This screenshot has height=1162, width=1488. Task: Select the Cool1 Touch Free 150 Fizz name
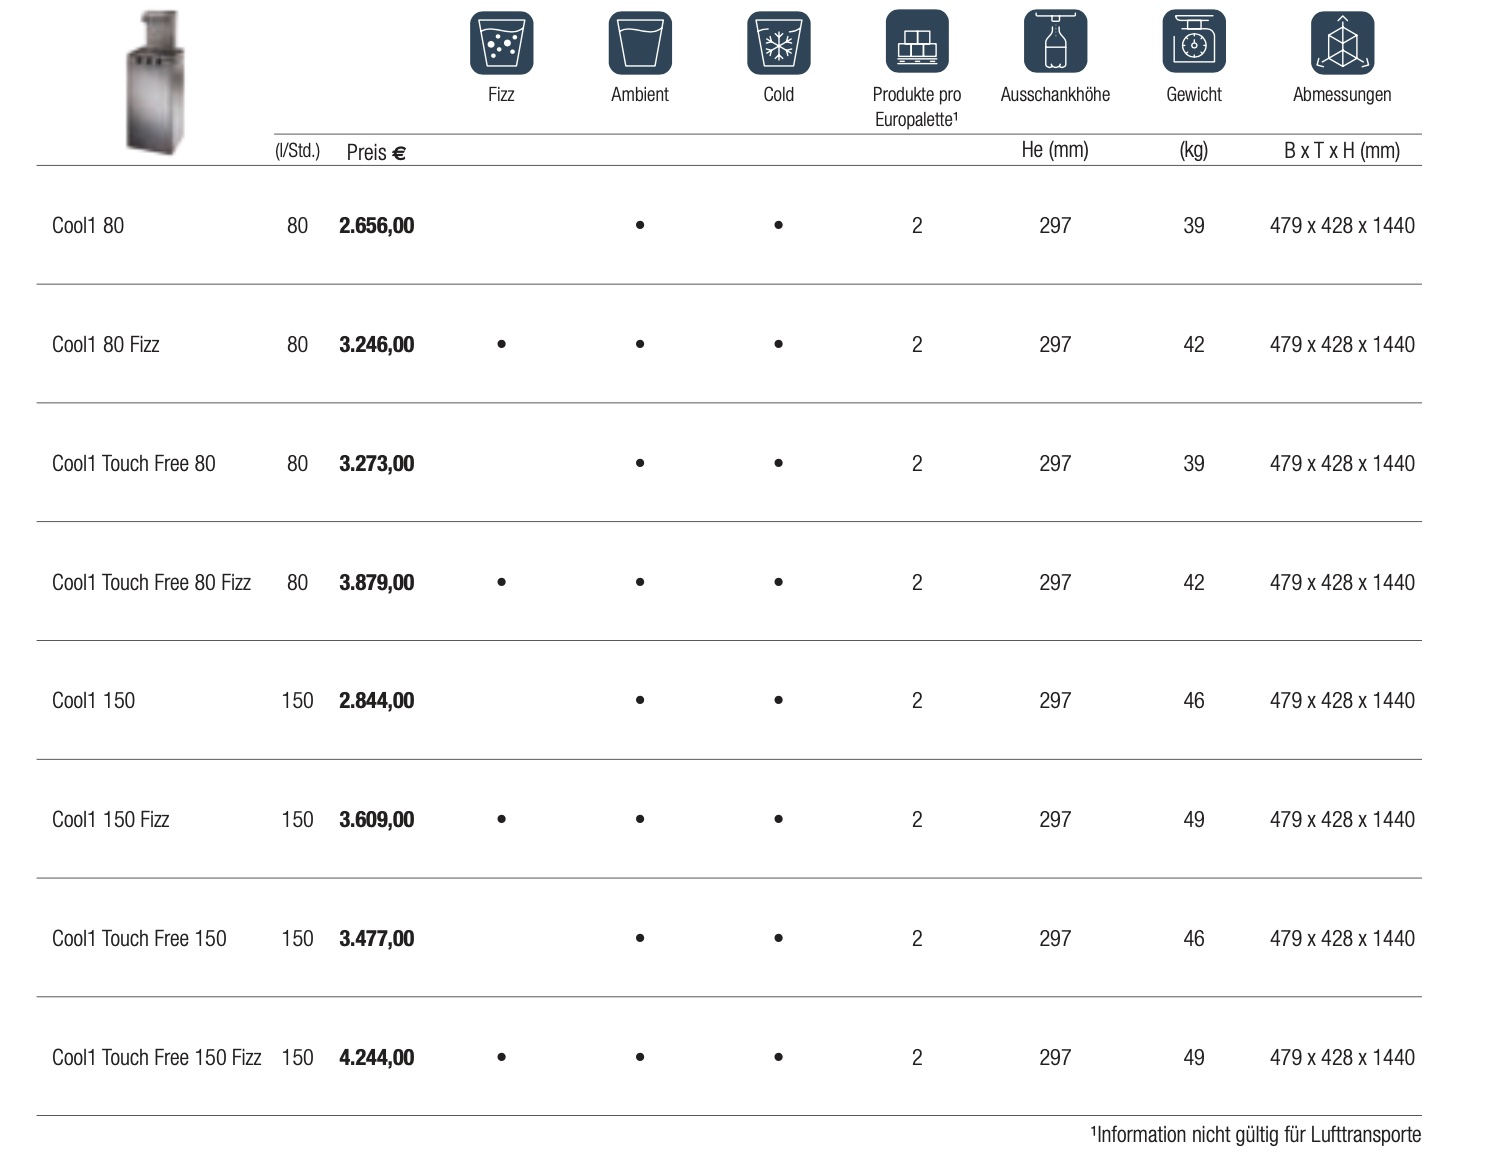(x=156, y=1058)
